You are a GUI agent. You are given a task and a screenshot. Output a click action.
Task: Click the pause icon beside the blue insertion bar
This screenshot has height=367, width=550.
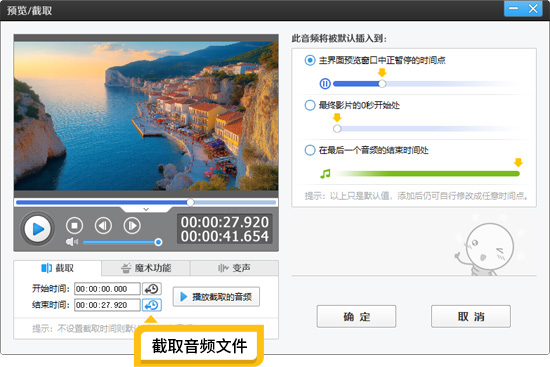325,84
